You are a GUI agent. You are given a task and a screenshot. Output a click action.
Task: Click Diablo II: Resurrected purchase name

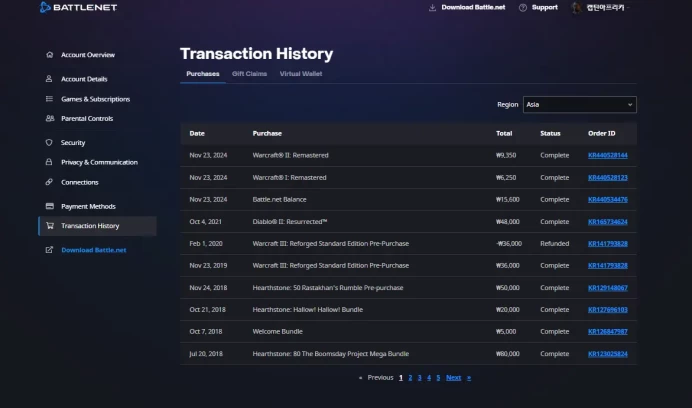coord(290,222)
